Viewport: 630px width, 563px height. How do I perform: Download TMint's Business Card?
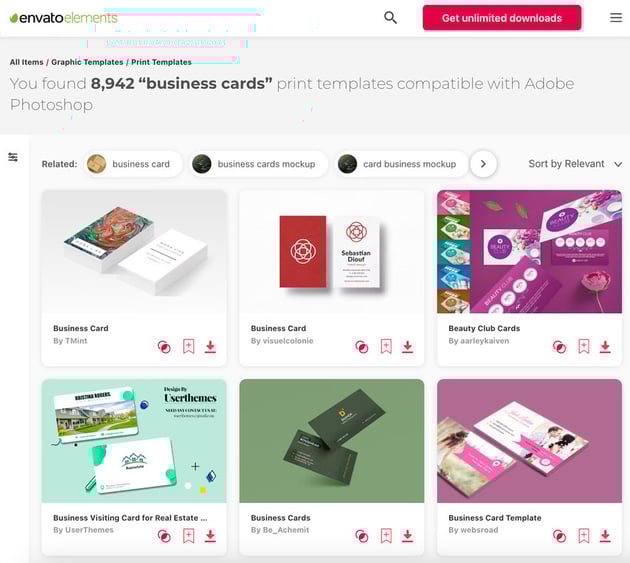click(210, 346)
